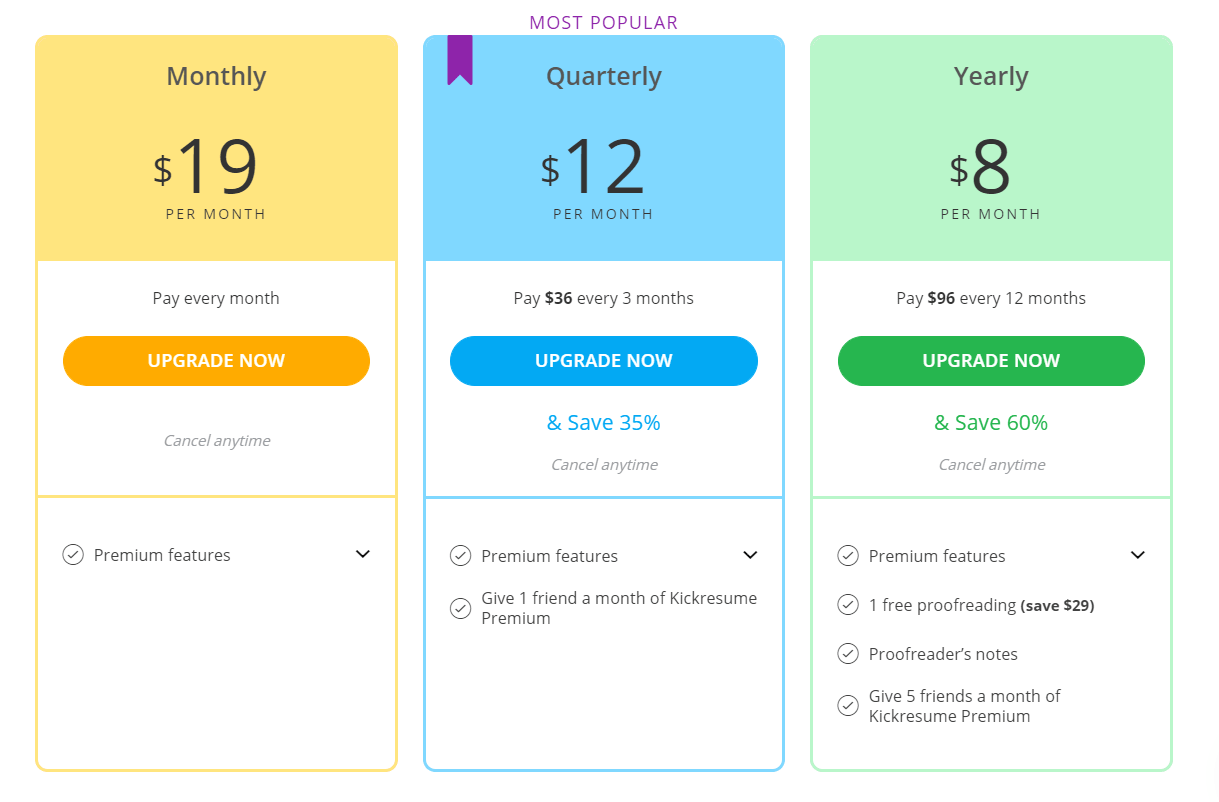Toggle the check circle next to Premium features in Yearly plan

point(847,555)
